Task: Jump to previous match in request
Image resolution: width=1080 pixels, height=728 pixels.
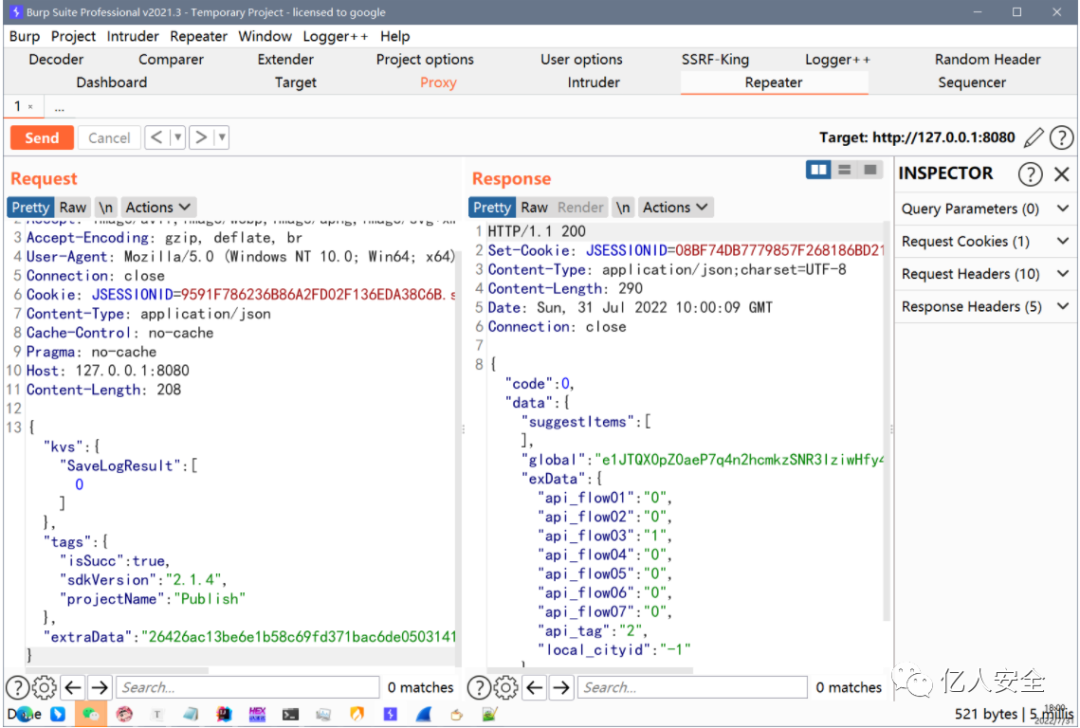Action: (x=73, y=687)
